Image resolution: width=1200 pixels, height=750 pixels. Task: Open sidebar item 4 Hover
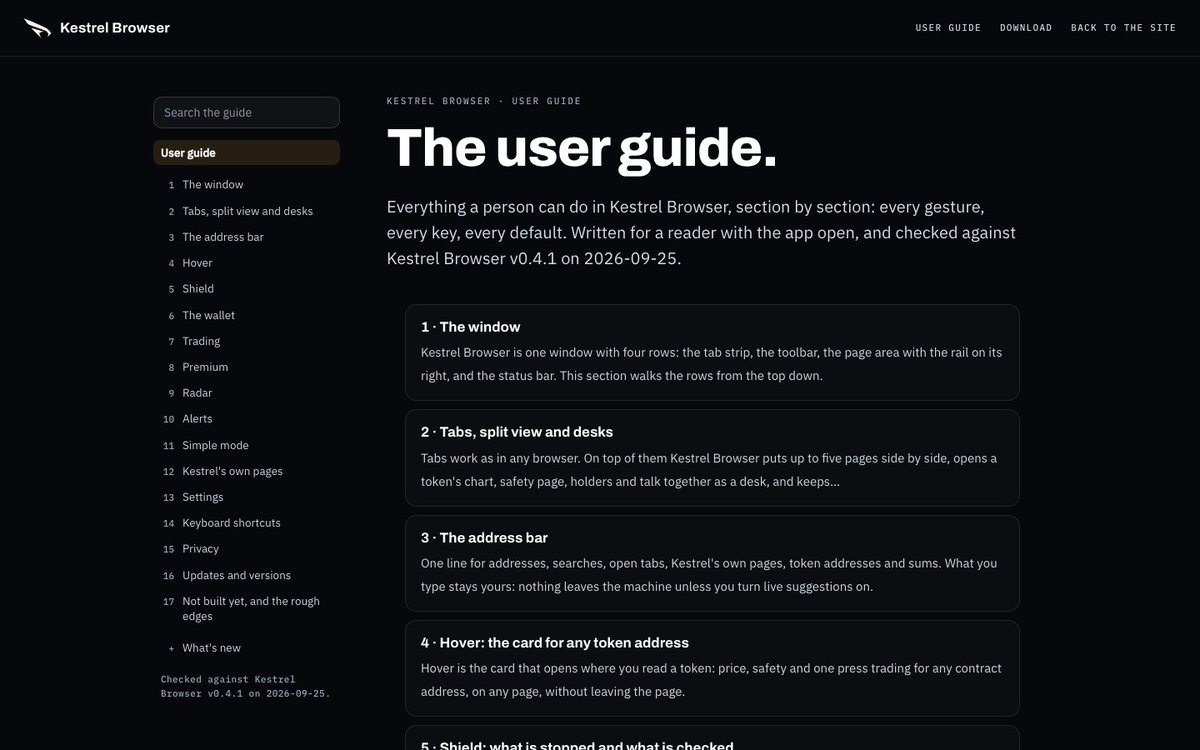pyautogui.click(x=246, y=263)
